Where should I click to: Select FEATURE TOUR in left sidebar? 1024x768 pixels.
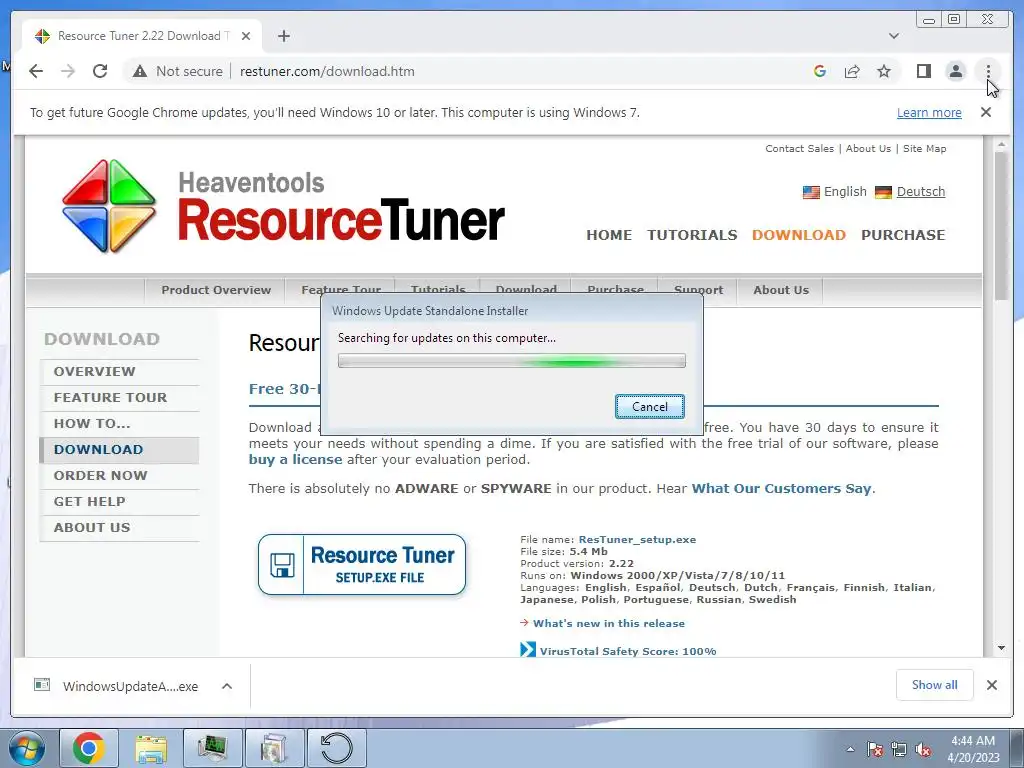pyautogui.click(x=120, y=398)
